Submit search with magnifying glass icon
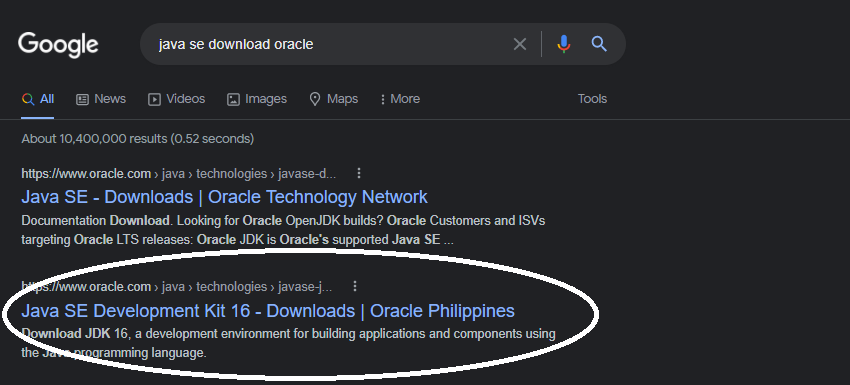 click(x=598, y=44)
